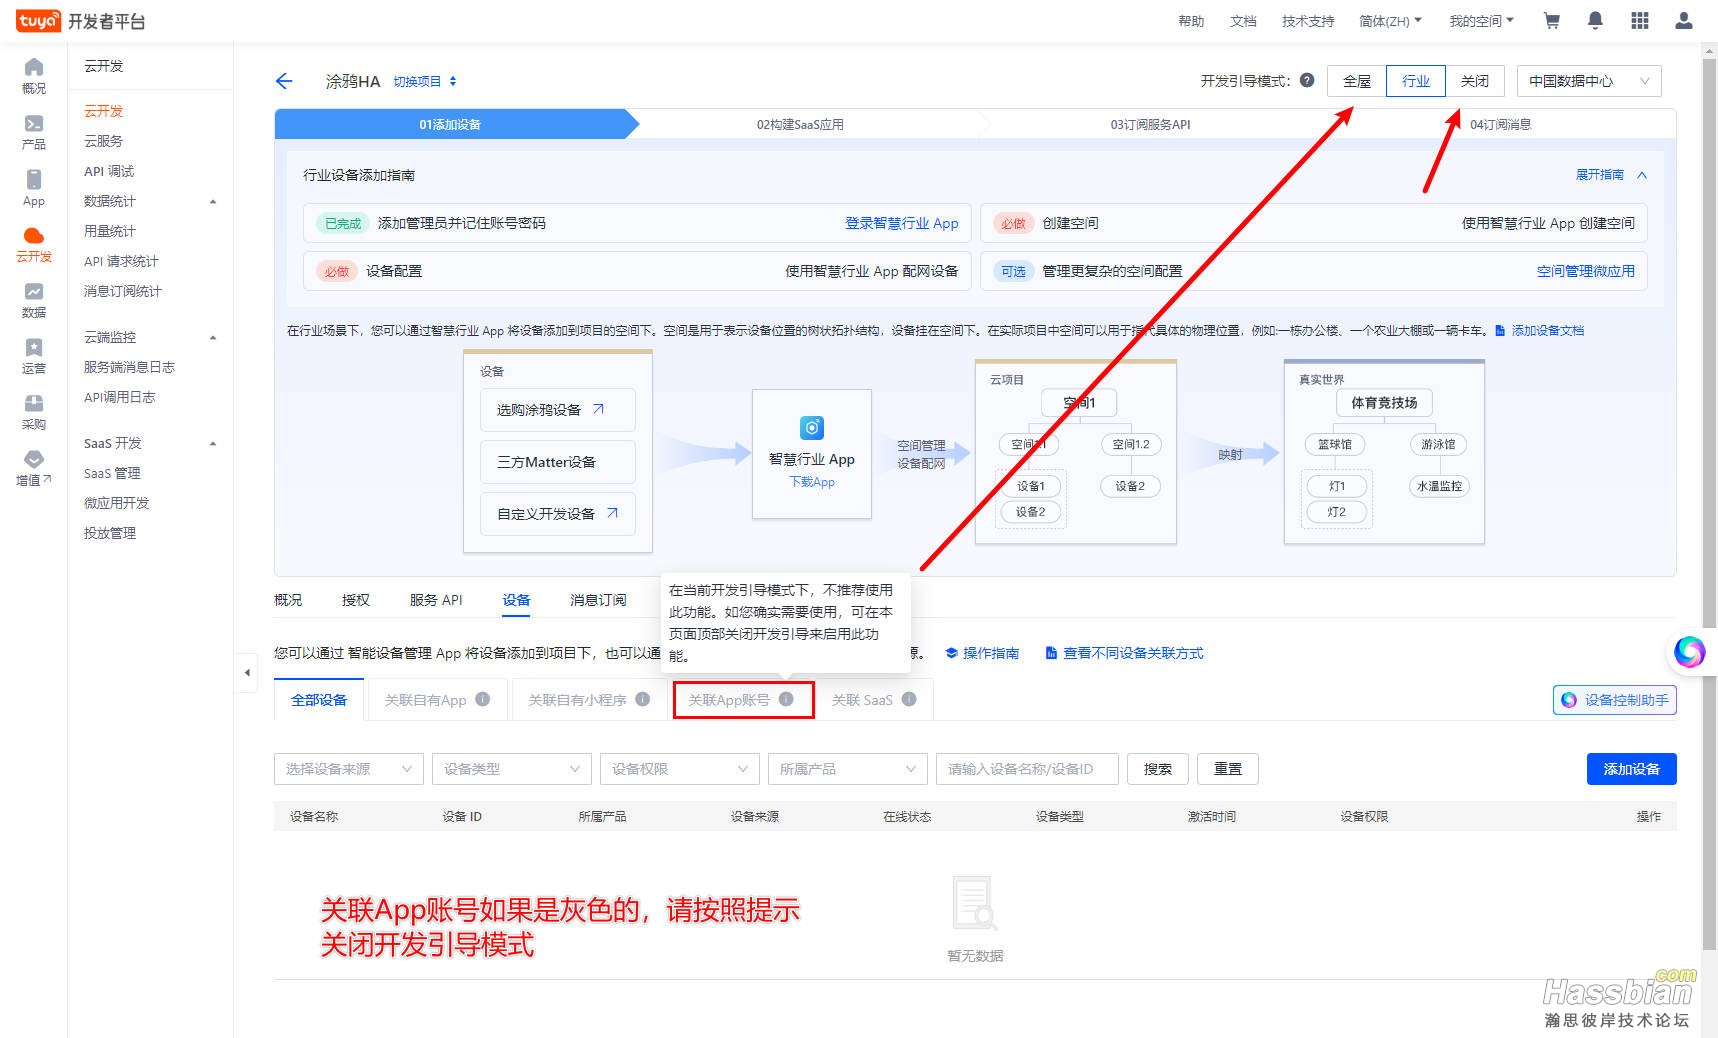
Task: Click the 下载App link
Action: [812, 482]
